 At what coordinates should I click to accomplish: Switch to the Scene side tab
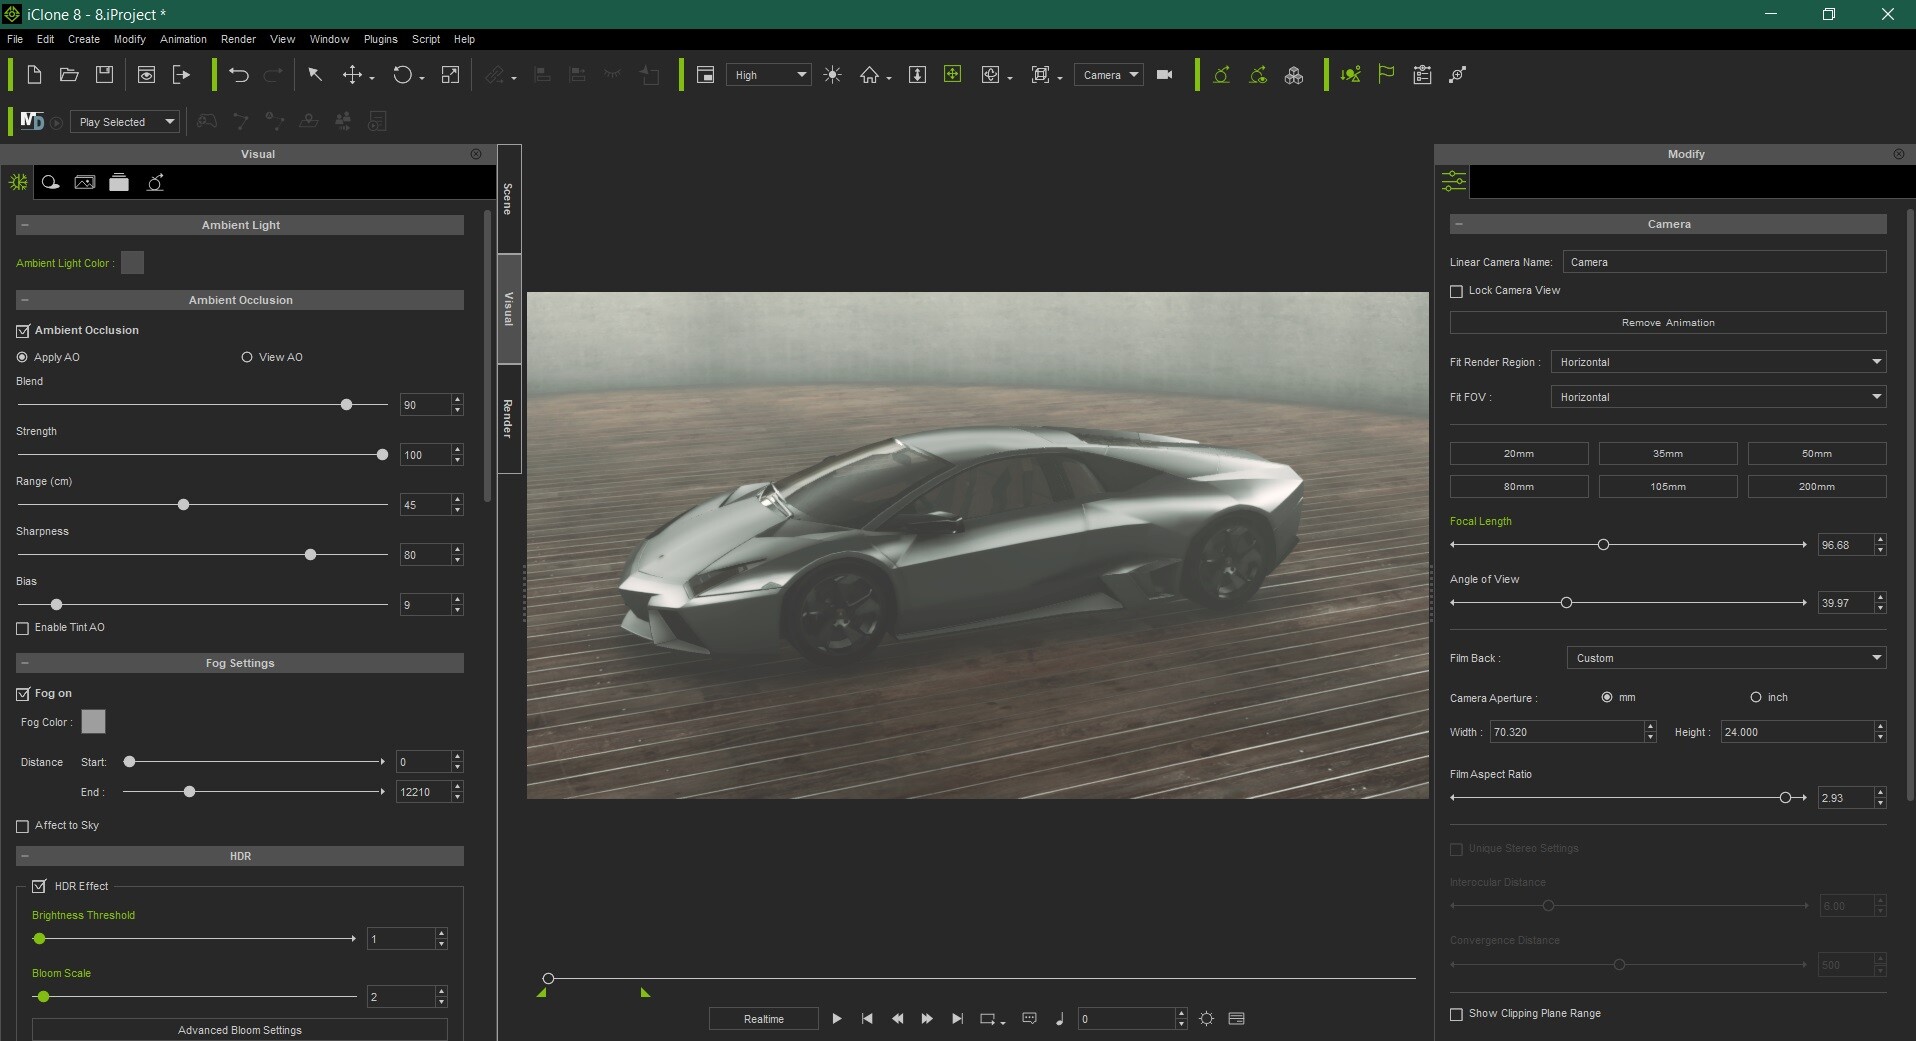pos(508,198)
